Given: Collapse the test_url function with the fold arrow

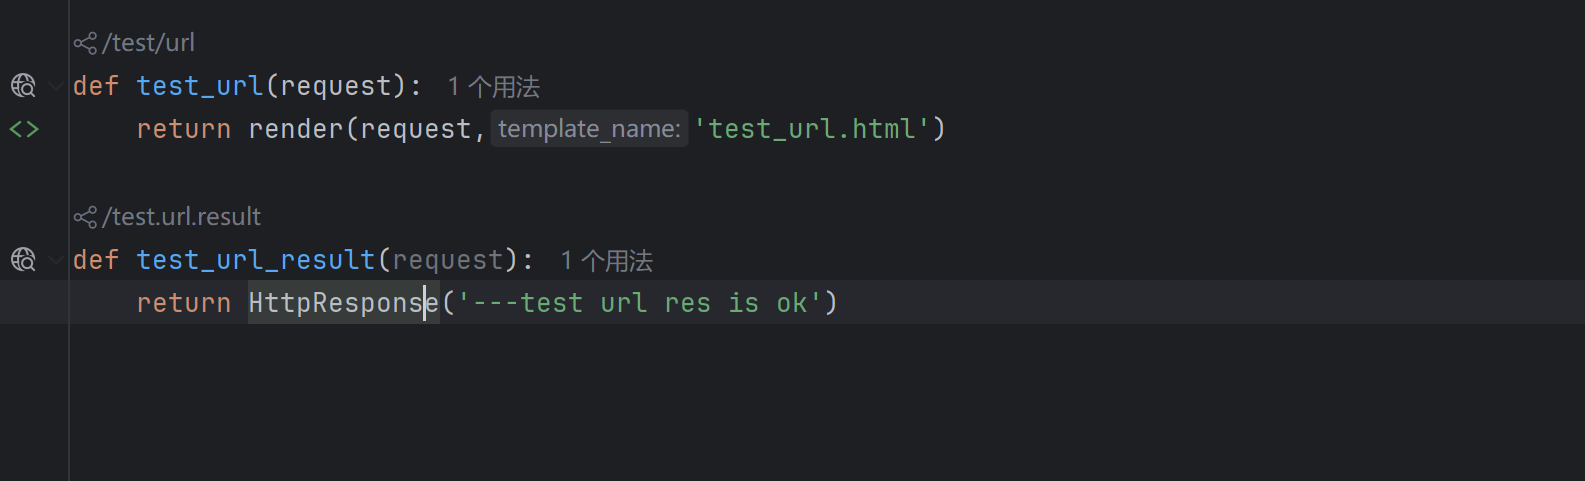Looking at the screenshot, I should [x=55, y=86].
